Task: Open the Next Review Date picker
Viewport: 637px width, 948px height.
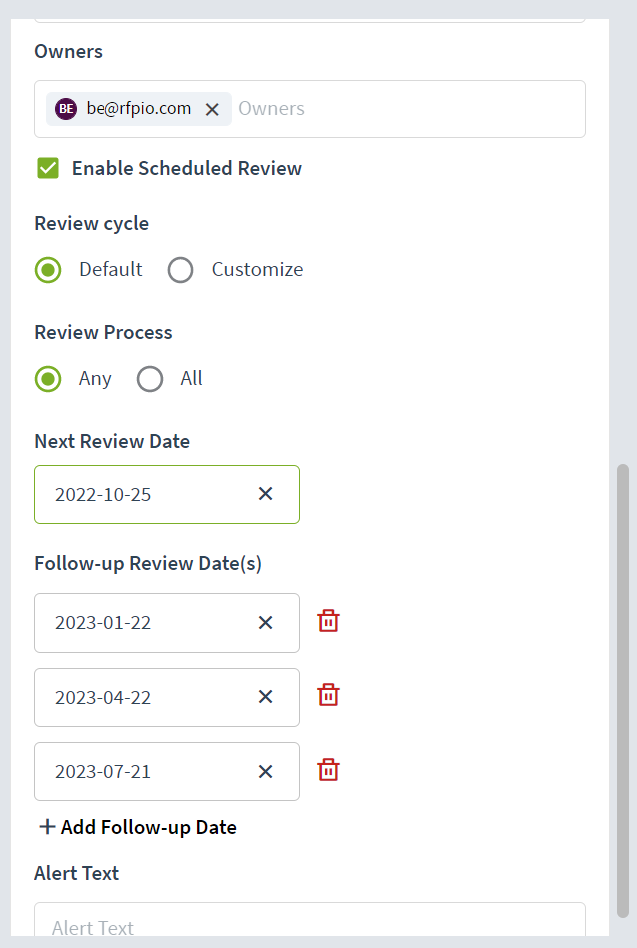Action: click(145, 495)
